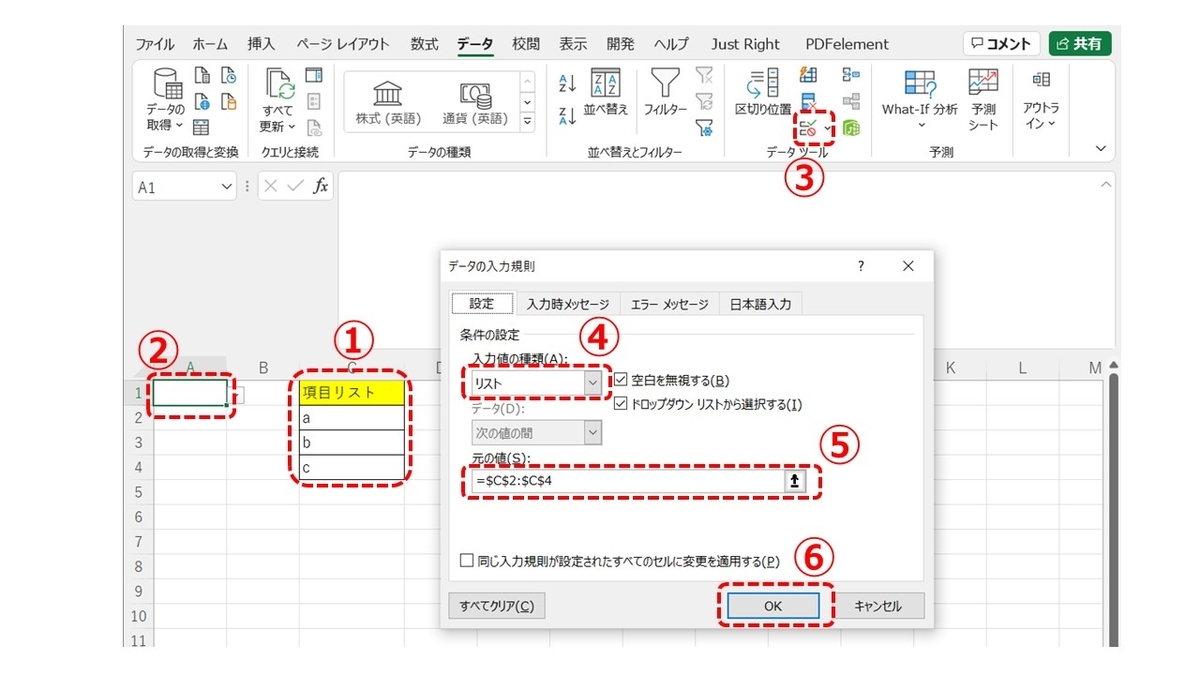Open the ホーム ribbon tab

(210, 43)
